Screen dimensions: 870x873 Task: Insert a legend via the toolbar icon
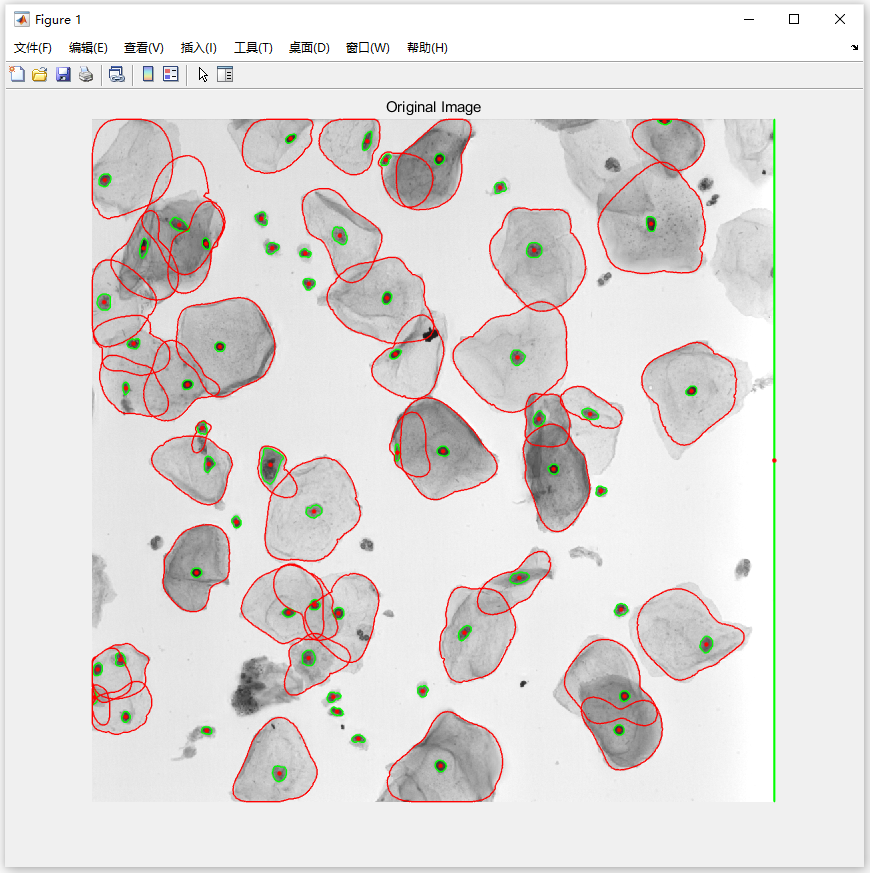[171, 74]
